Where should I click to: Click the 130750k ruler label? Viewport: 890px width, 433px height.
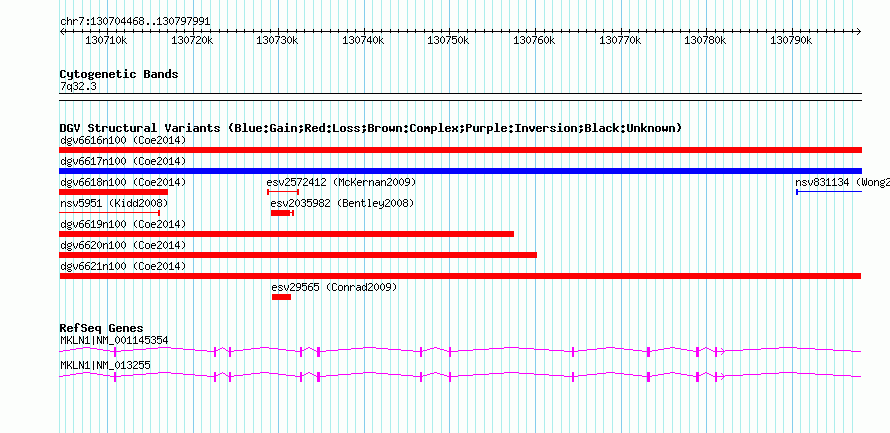click(448, 41)
